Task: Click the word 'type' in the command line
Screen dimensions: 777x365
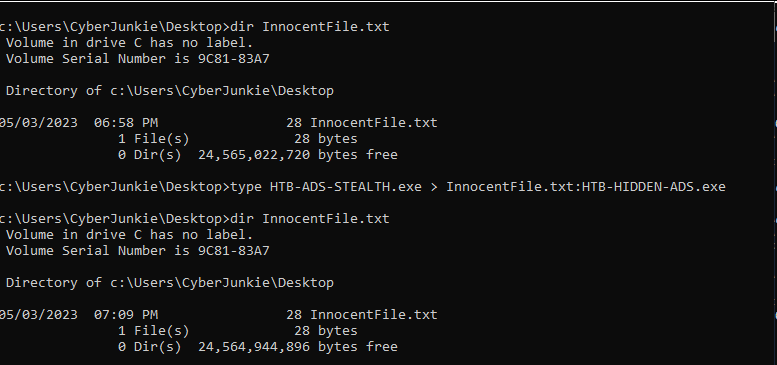Action: tap(246, 187)
